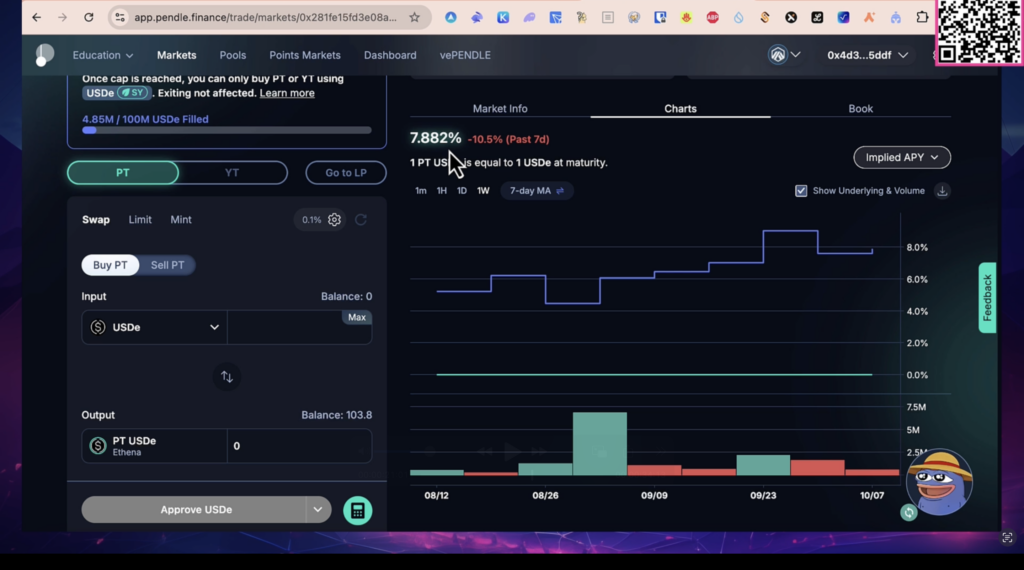Click the USDe input amount field
The width and height of the screenshot is (1024, 570).
pos(285,332)
